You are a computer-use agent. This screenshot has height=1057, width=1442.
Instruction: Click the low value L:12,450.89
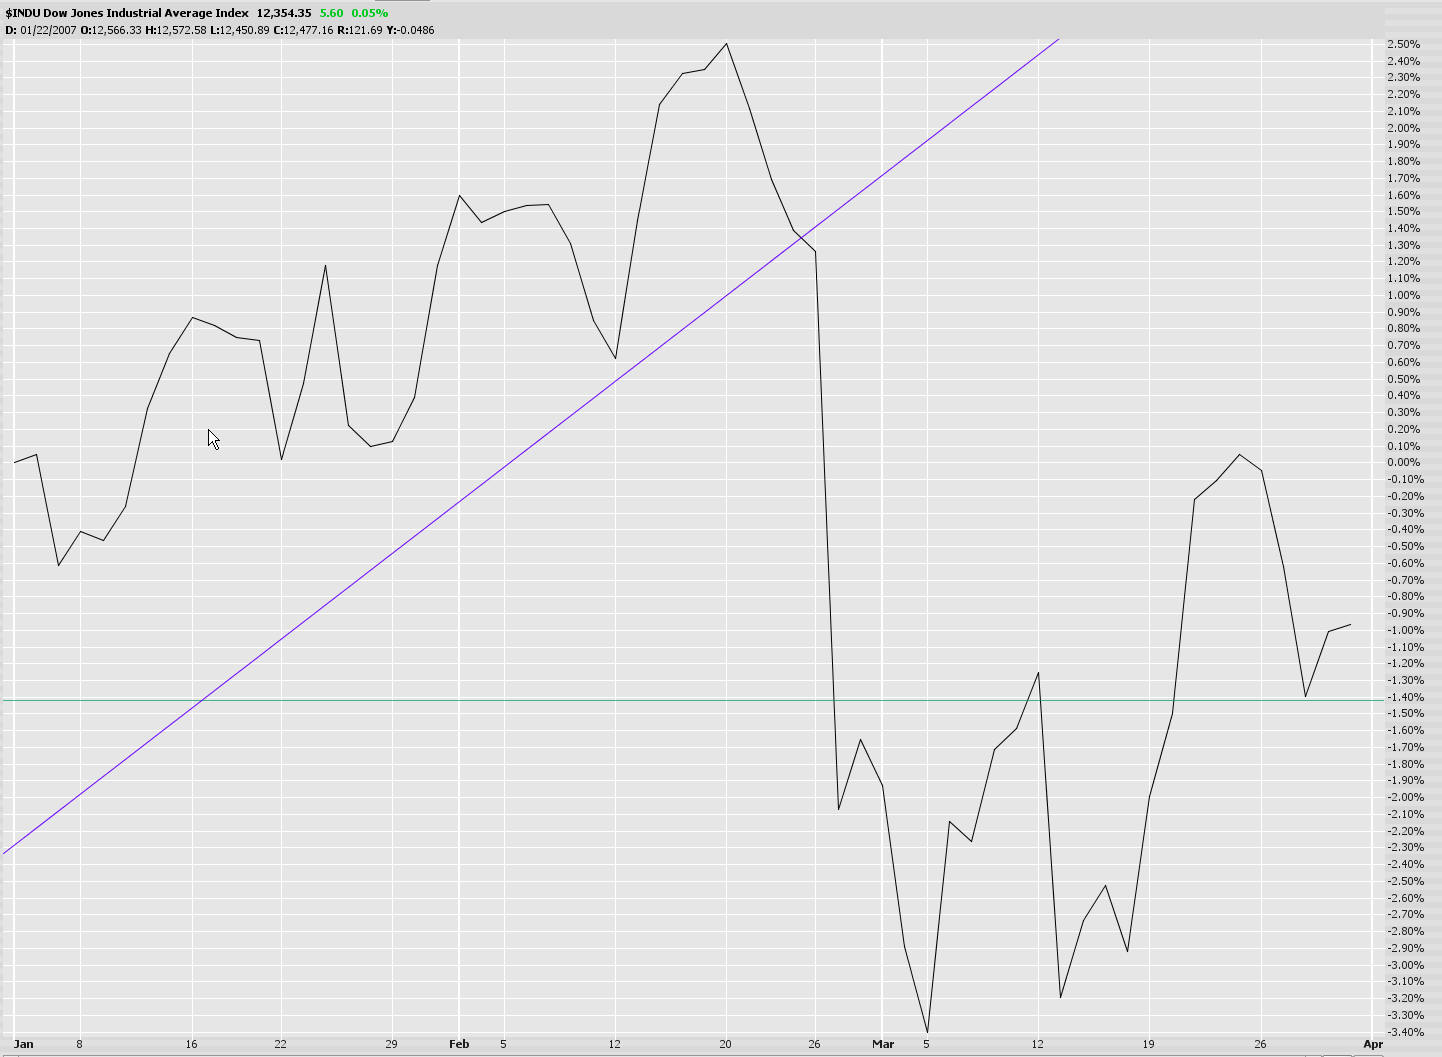(239, 30)
